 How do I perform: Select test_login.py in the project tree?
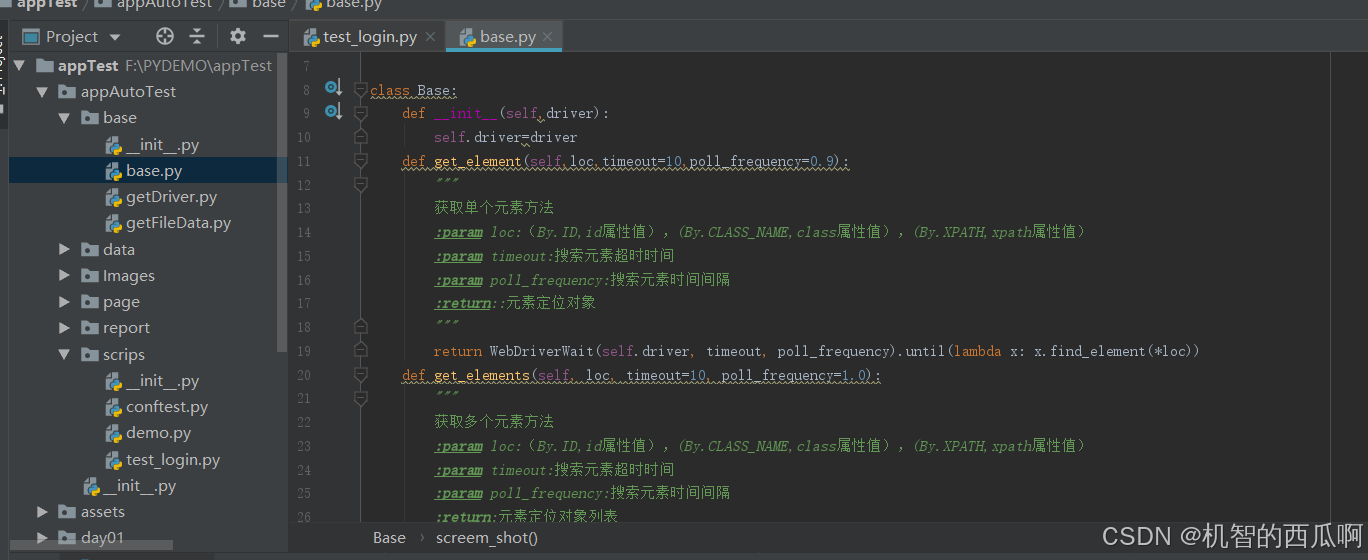pos(172,460)
